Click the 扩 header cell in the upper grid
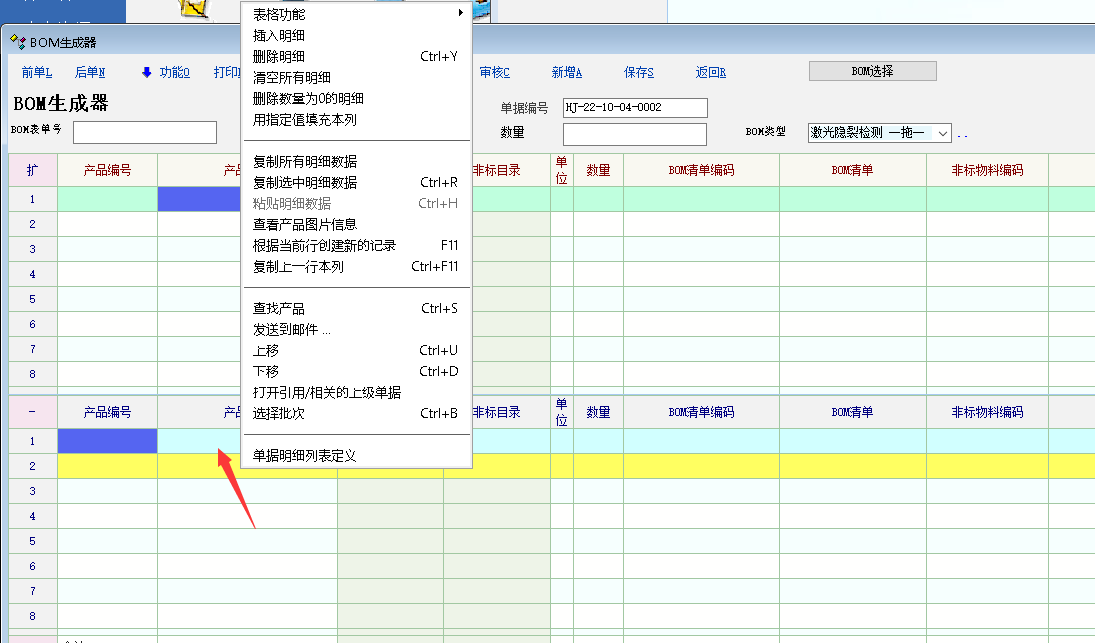Viewport: 1095px width, 643px height. [x=32, y=170]
